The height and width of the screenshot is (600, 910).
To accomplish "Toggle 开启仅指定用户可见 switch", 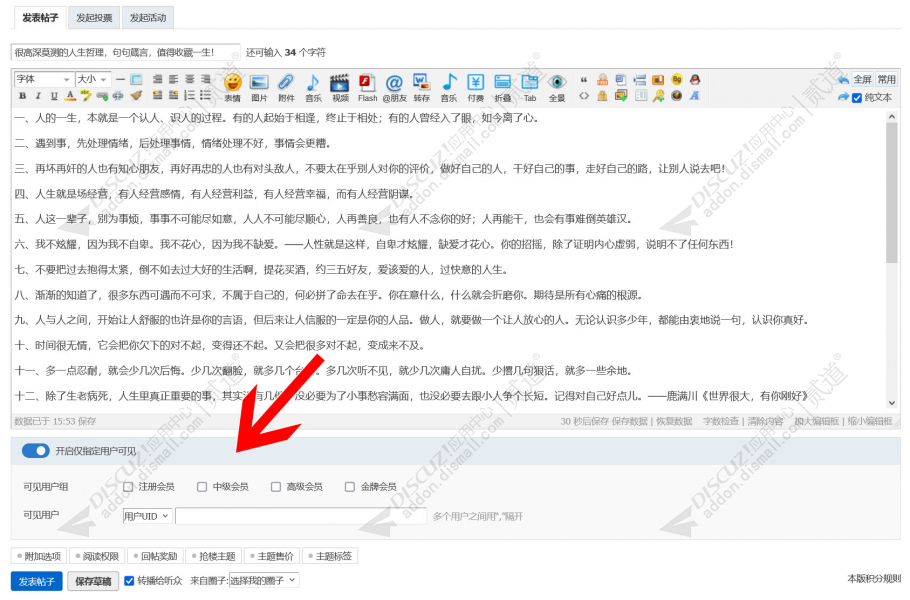I will coord(35,451).
